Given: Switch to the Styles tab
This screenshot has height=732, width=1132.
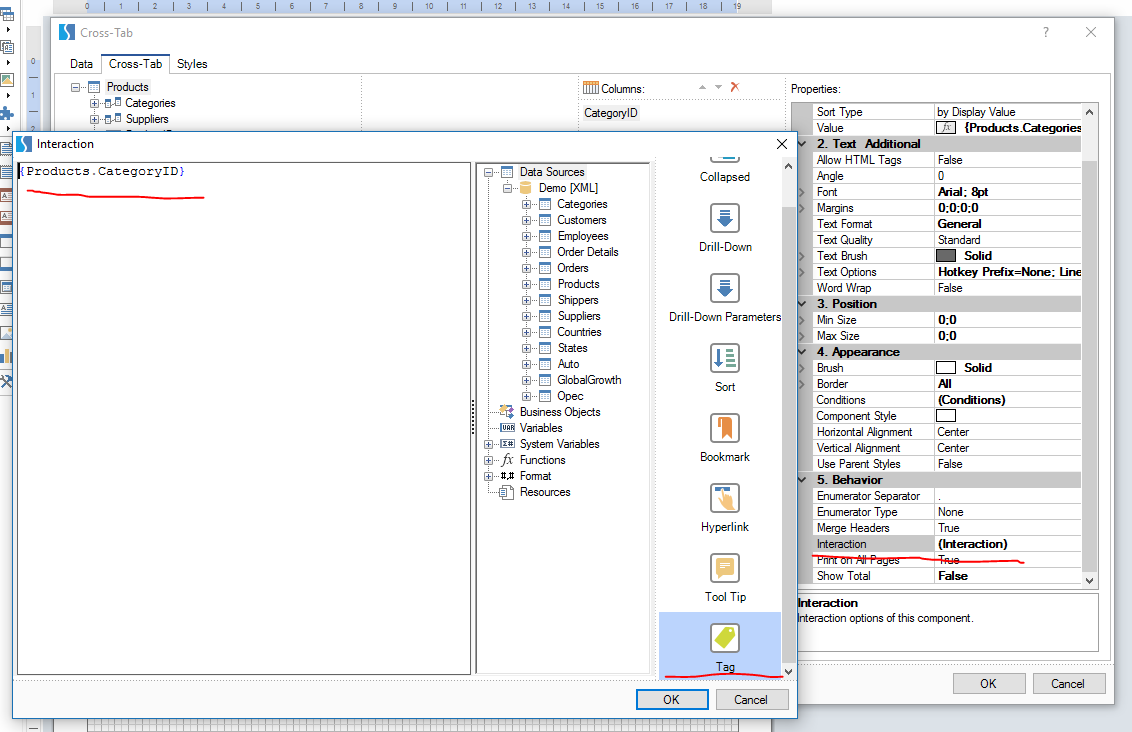Looking at the screenshot, I should [x=192, y=64].
